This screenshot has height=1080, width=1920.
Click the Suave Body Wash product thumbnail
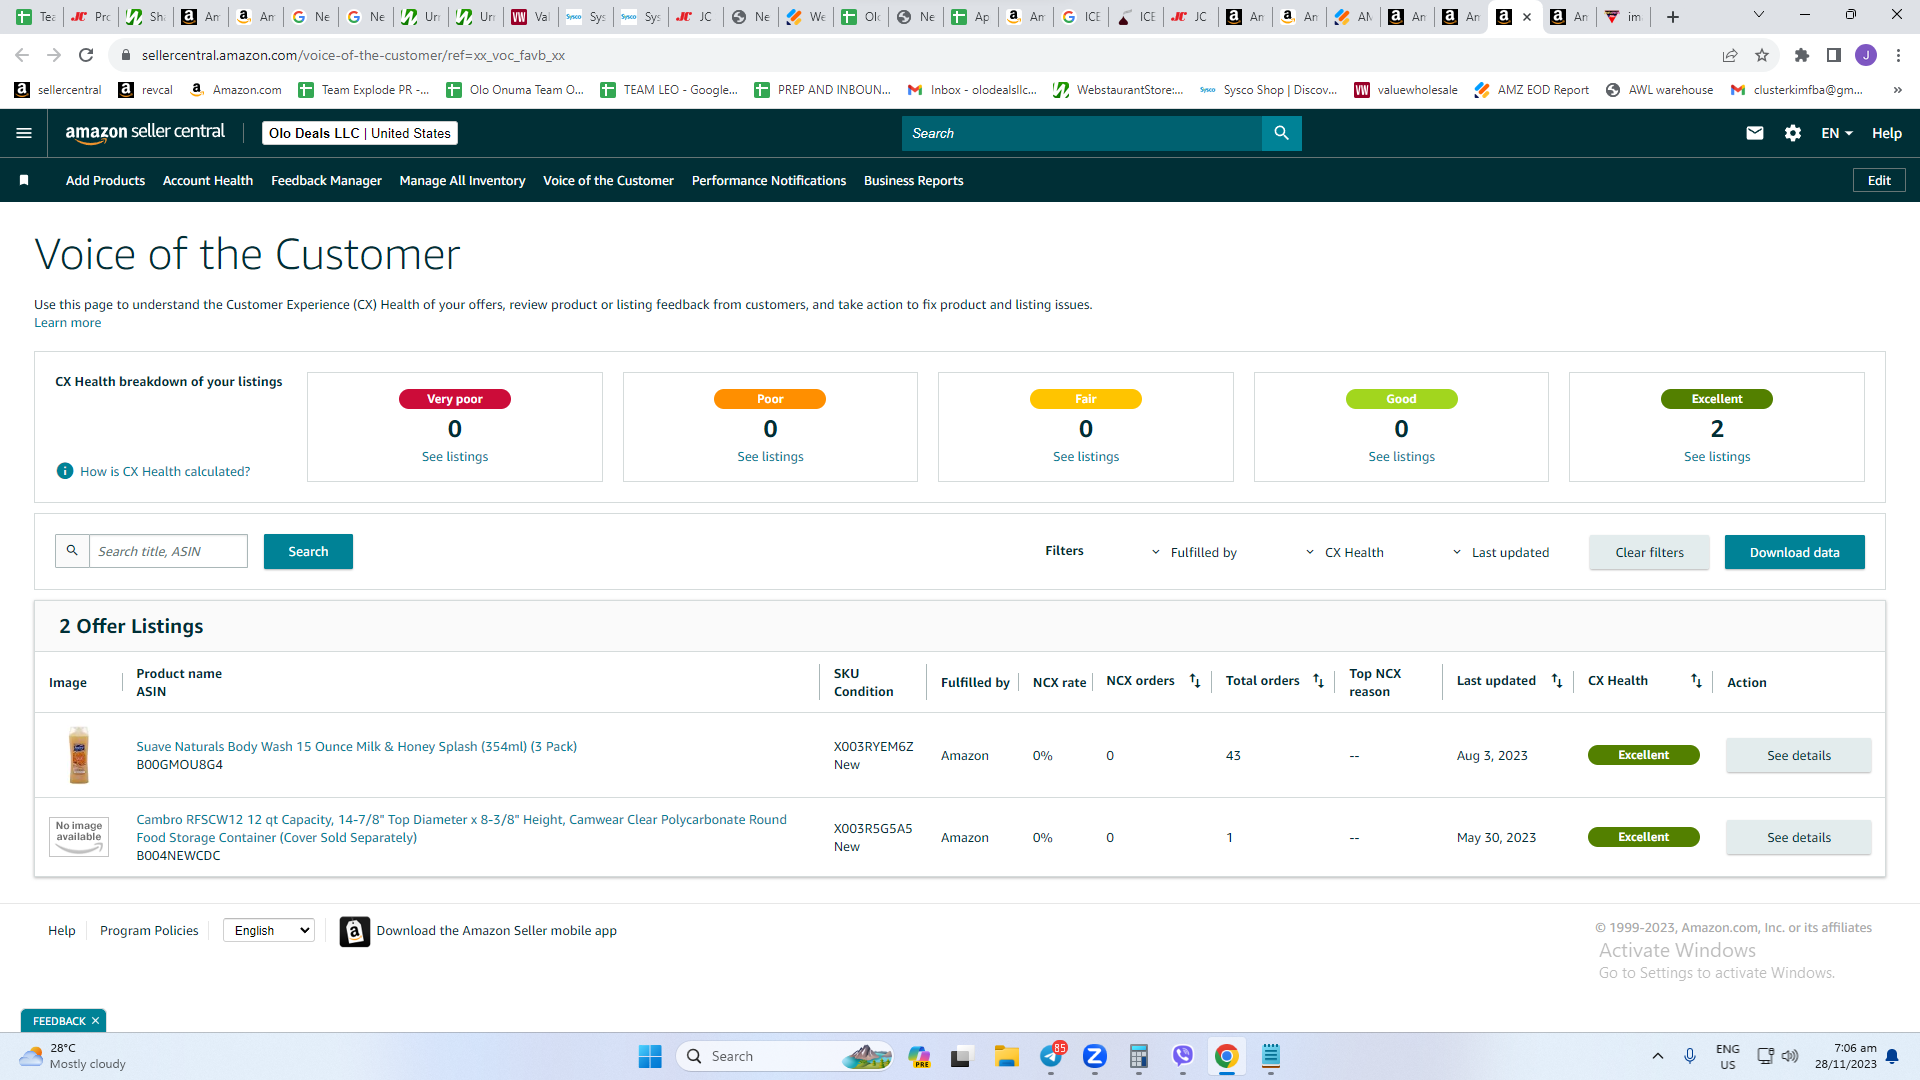[x=79, y=755]
